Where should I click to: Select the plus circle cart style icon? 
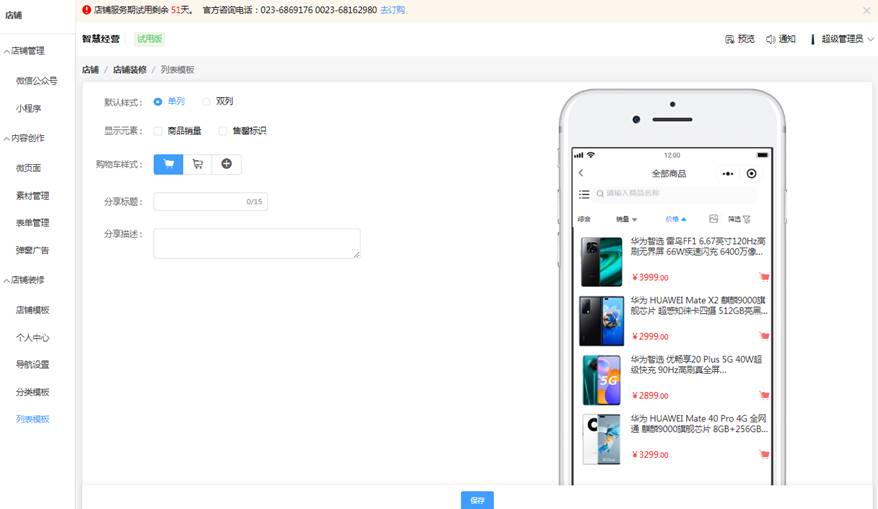[227, 164]
